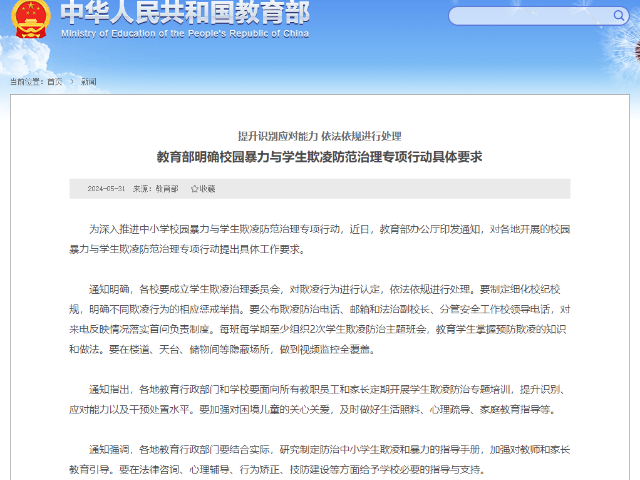Click the bold article headline 教育部明确校园暴力
Screen dimensions: 640x480
click(319, 157)
